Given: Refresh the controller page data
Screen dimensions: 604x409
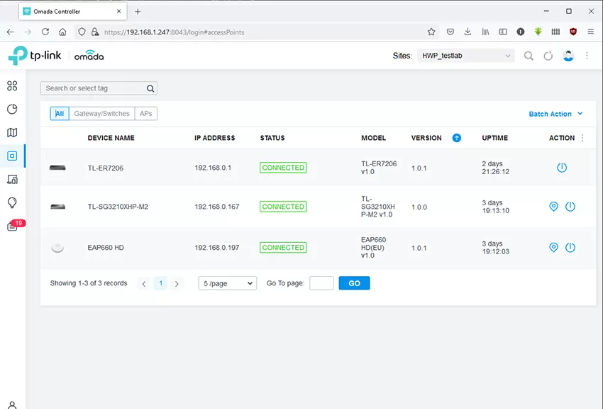Looking at the screenshot, I should click(x=548, y=56).
